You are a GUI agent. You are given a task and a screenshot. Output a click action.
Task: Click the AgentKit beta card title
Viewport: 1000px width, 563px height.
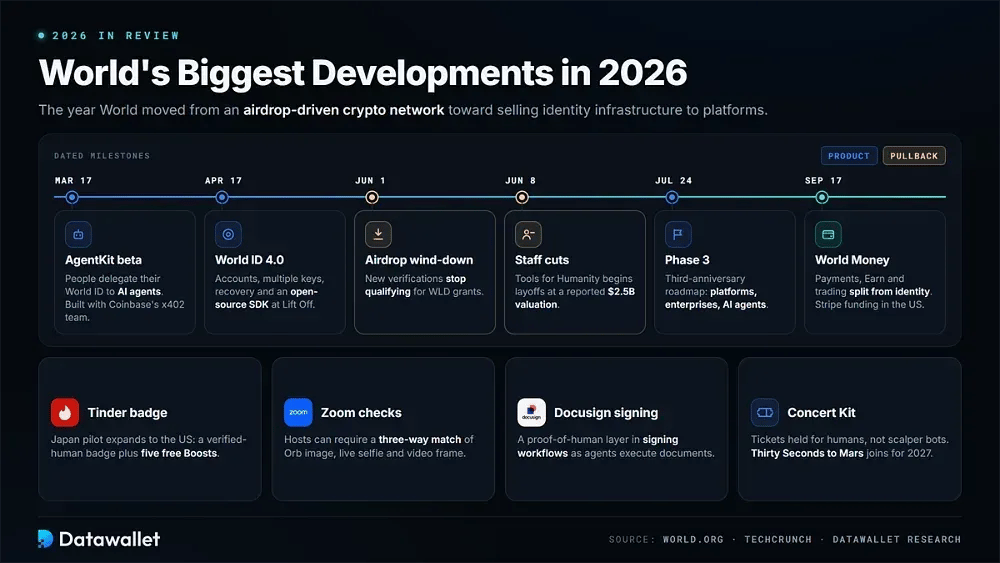click(103, 260)
